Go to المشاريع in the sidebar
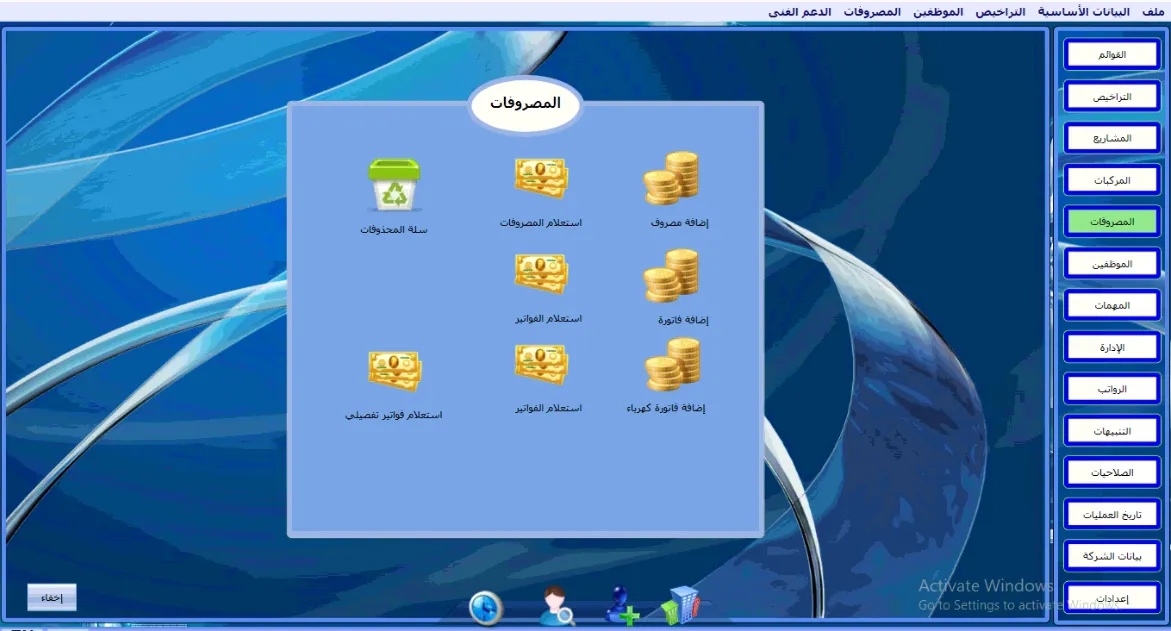This screenshot has height=631, width=1171. (1112, 138)
